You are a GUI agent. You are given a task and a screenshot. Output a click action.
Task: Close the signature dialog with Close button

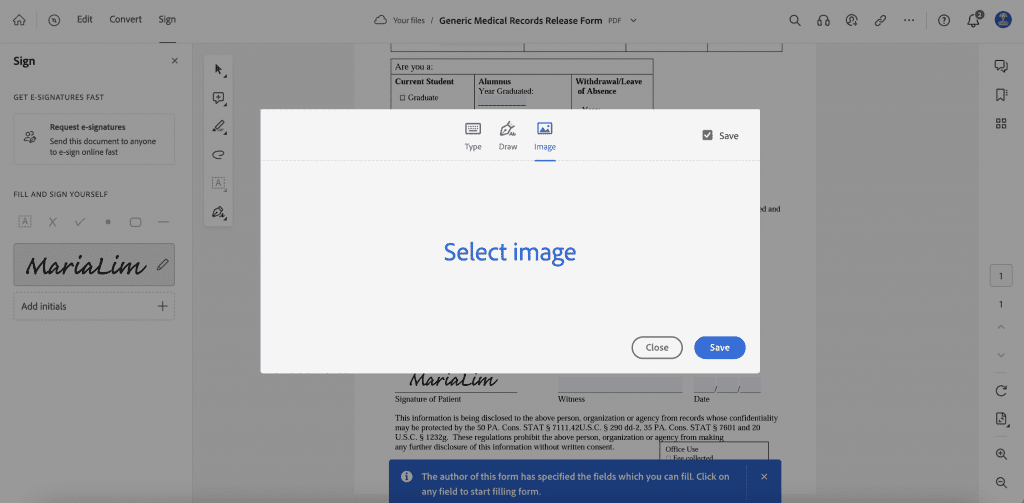(x=657, y=348)
